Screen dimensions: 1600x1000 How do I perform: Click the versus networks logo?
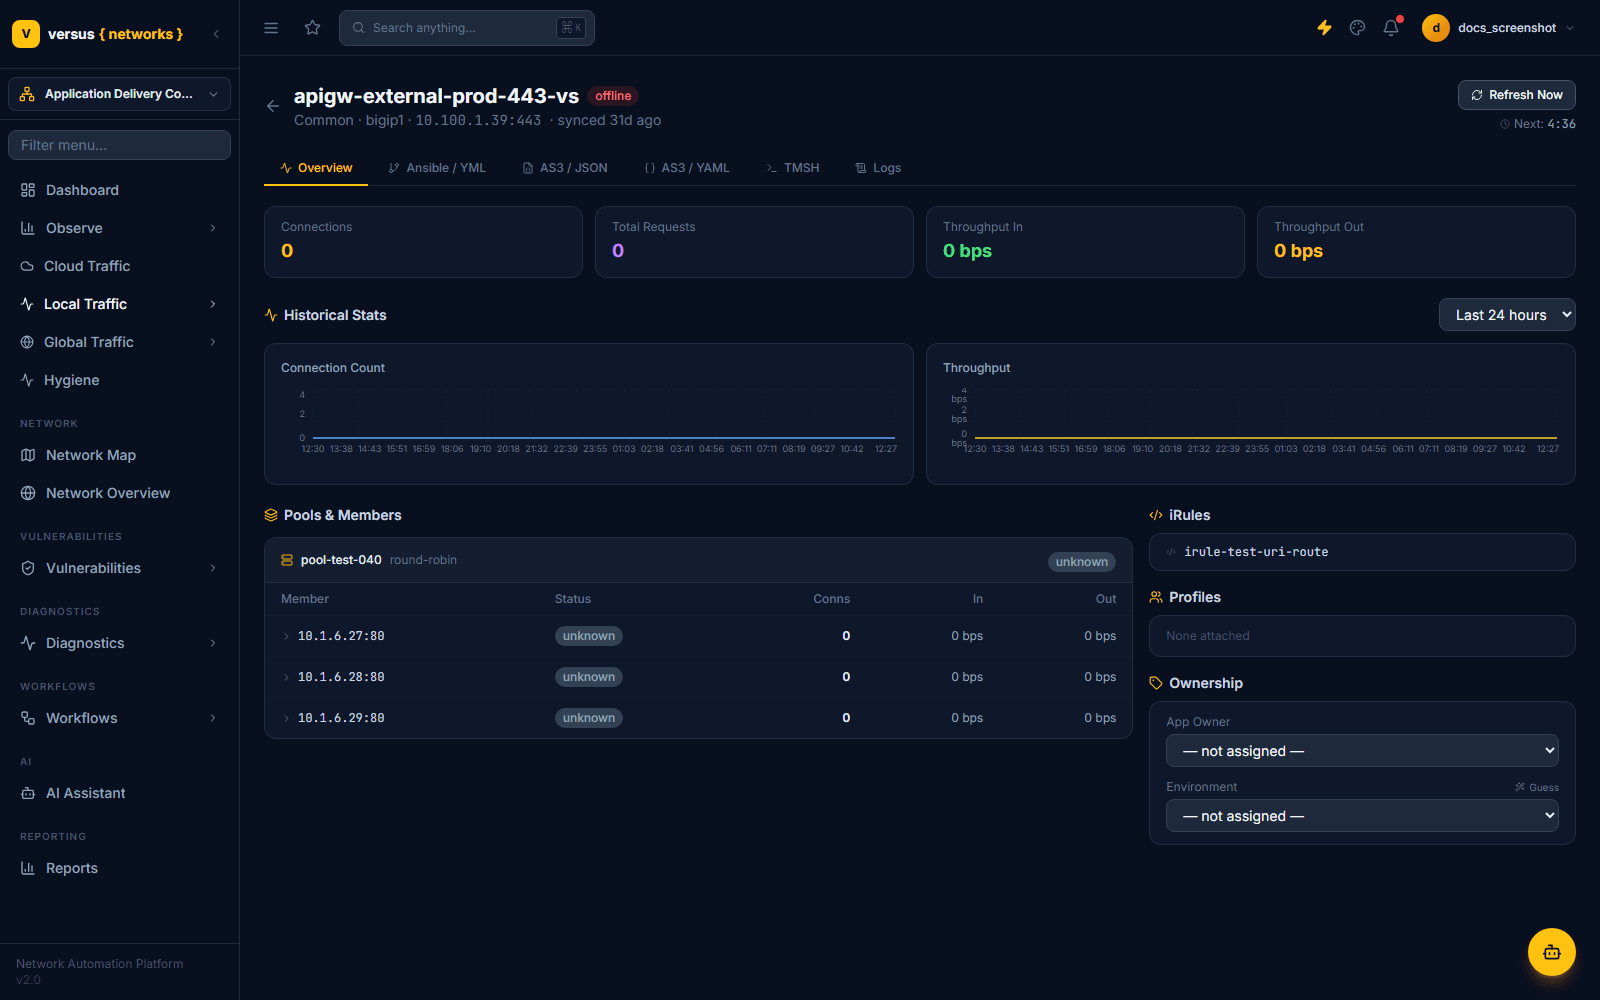[x=98, y=34]
